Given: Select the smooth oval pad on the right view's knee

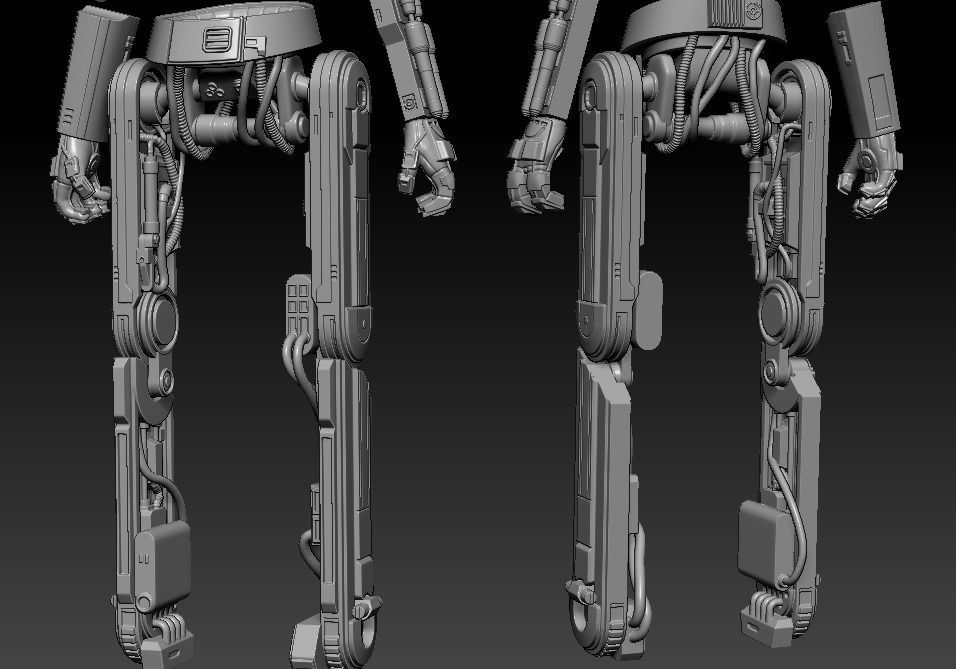Looking at the screenshot, I should (x=649, y=310).
